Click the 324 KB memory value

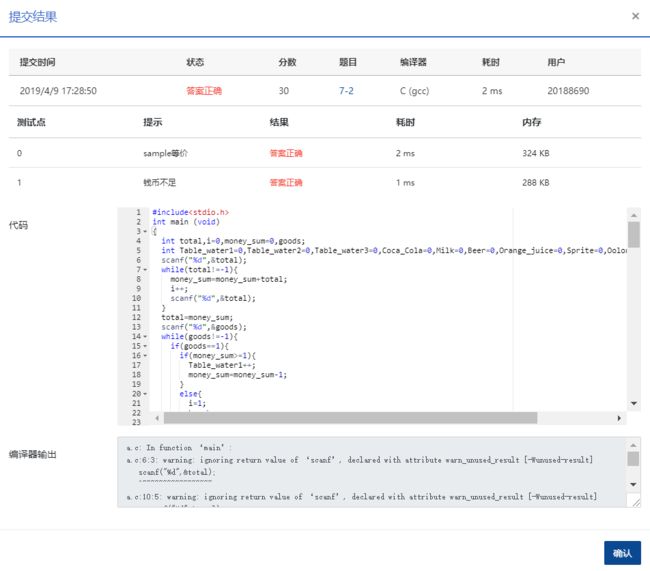coord(536,153)
